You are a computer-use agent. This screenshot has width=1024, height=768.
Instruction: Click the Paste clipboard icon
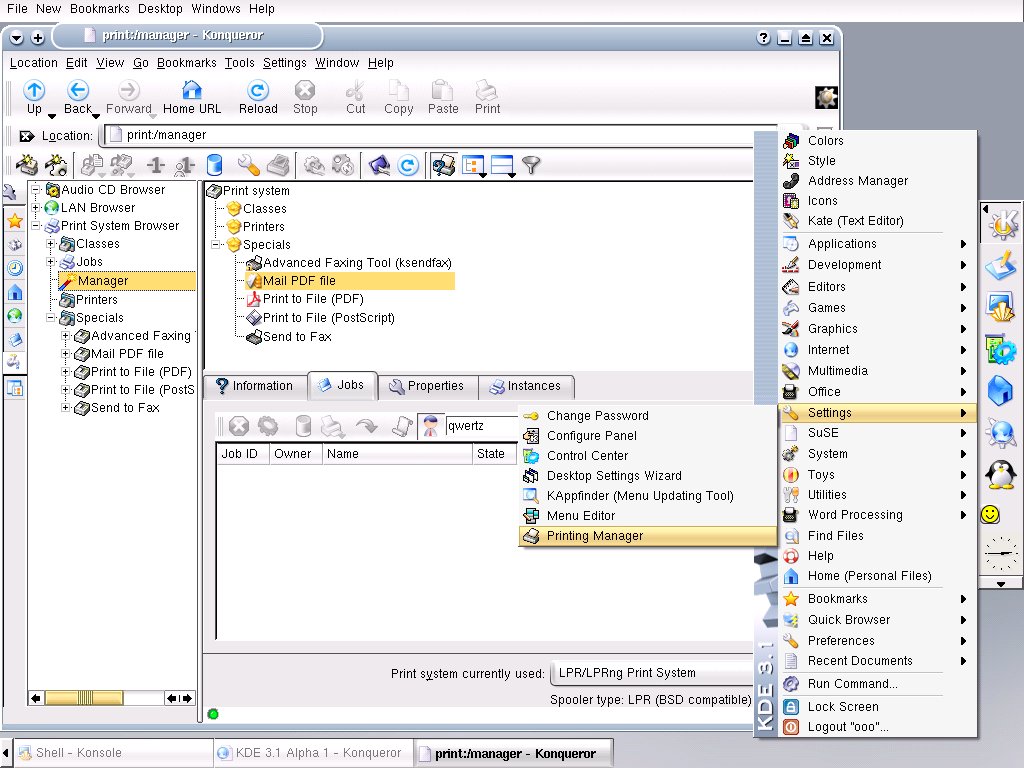(443, 90)
